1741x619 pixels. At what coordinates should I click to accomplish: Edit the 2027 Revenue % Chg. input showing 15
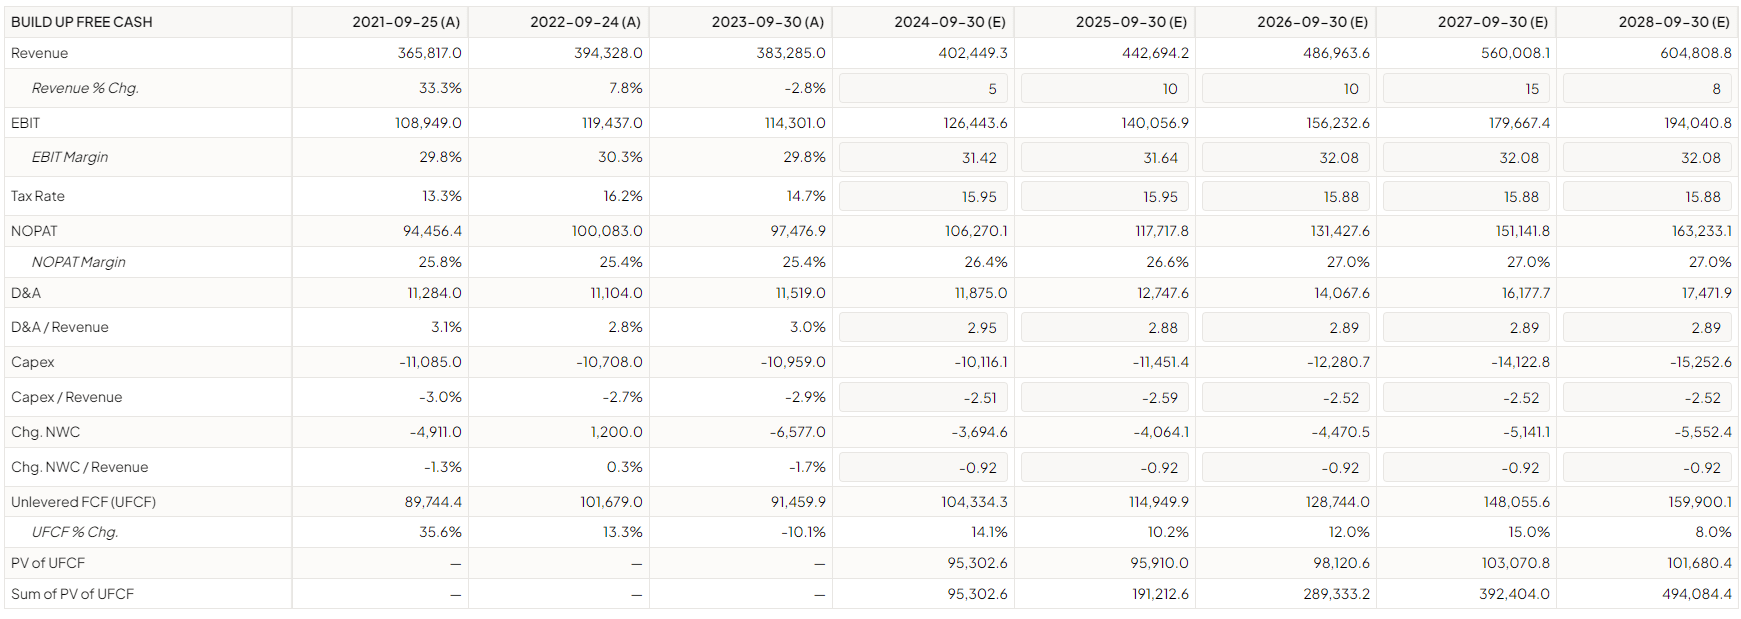pyautogui.click(x=1466, y=88)
